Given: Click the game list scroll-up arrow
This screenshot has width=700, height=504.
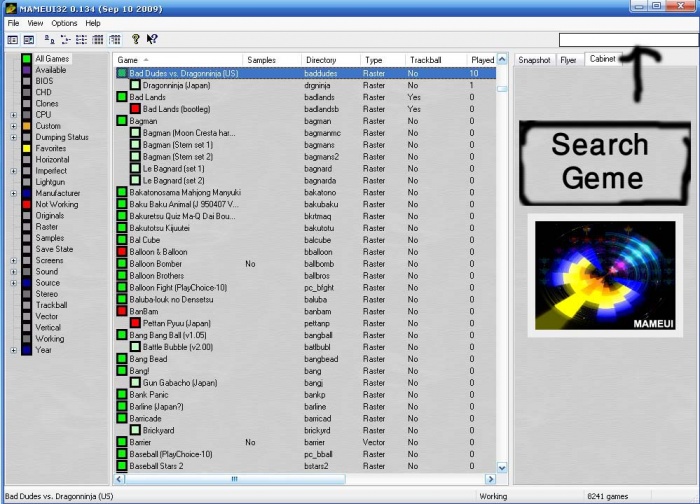Looking at the screenshot, I should point(502,59).
